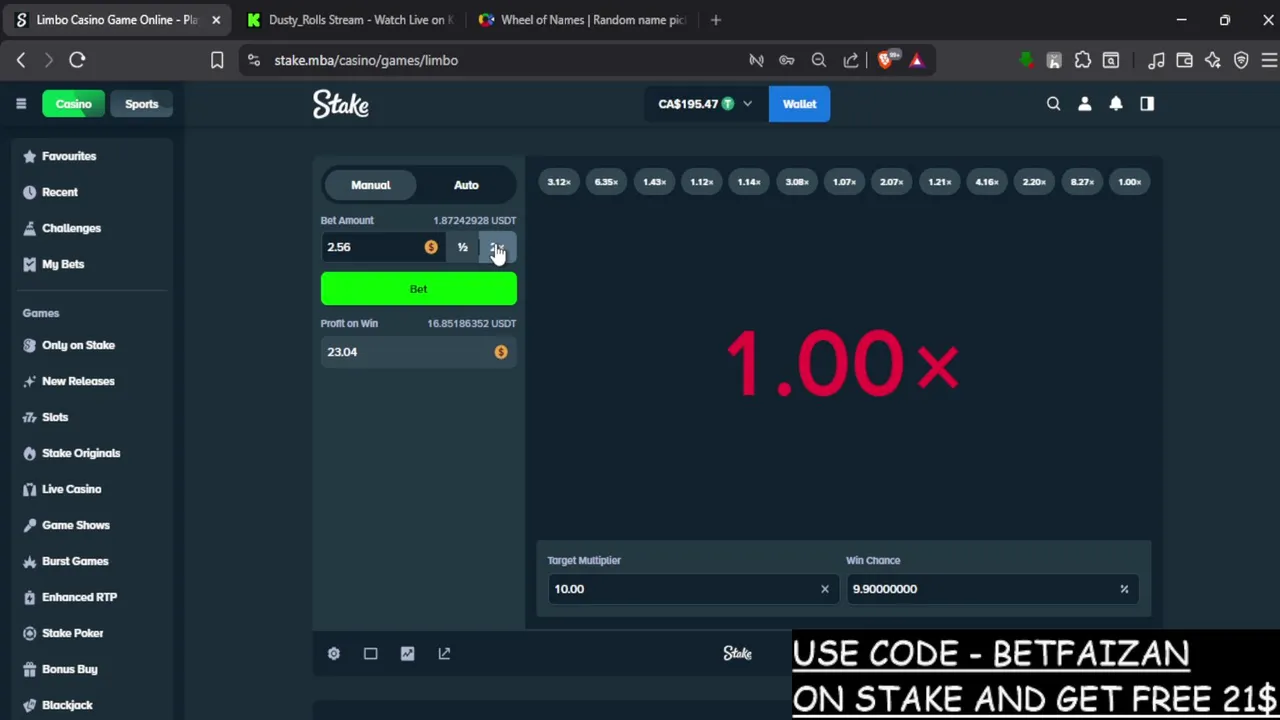
Task: Open Game Shows category
Action: coord(76,525)
